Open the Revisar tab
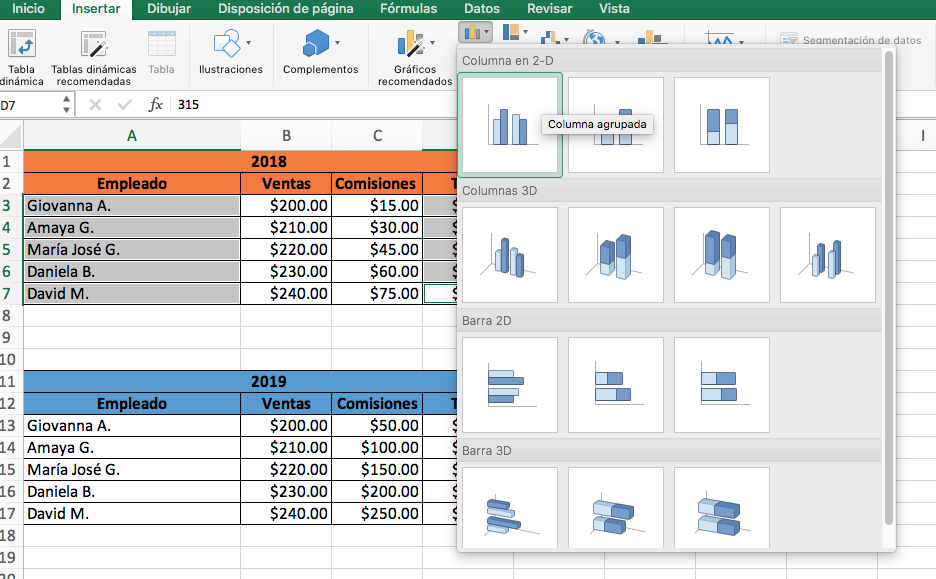This screenshot has height=579, width=936. click(551, 9)
